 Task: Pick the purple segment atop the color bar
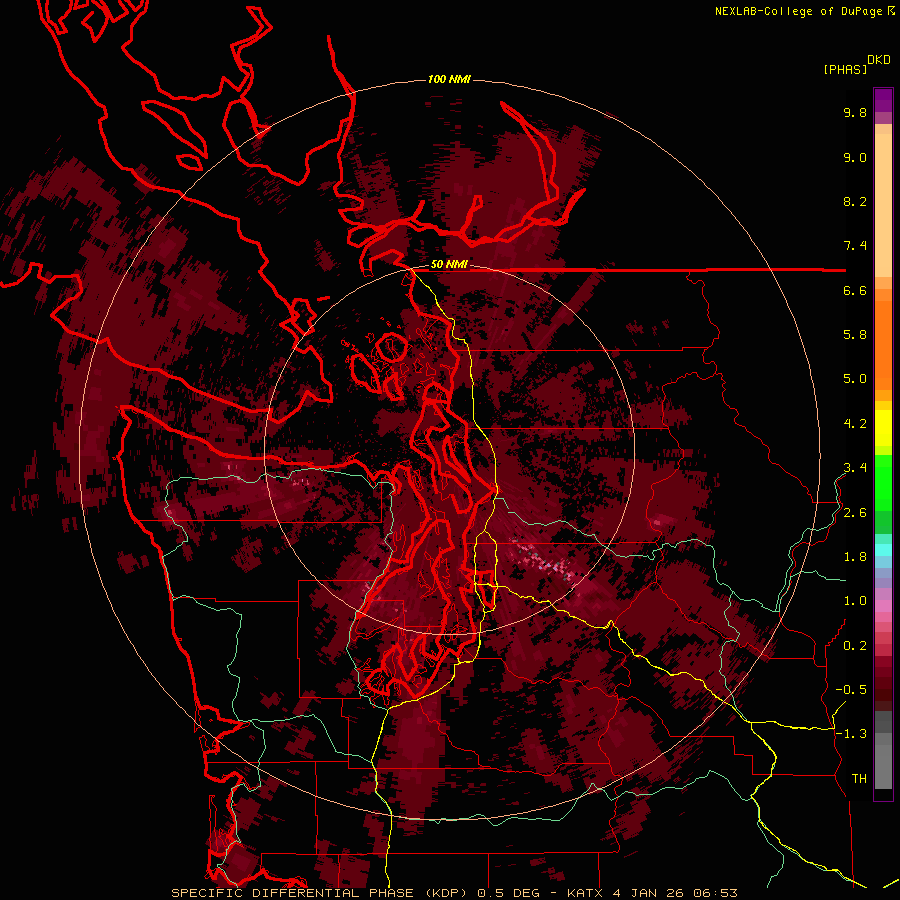coord(883,100)
